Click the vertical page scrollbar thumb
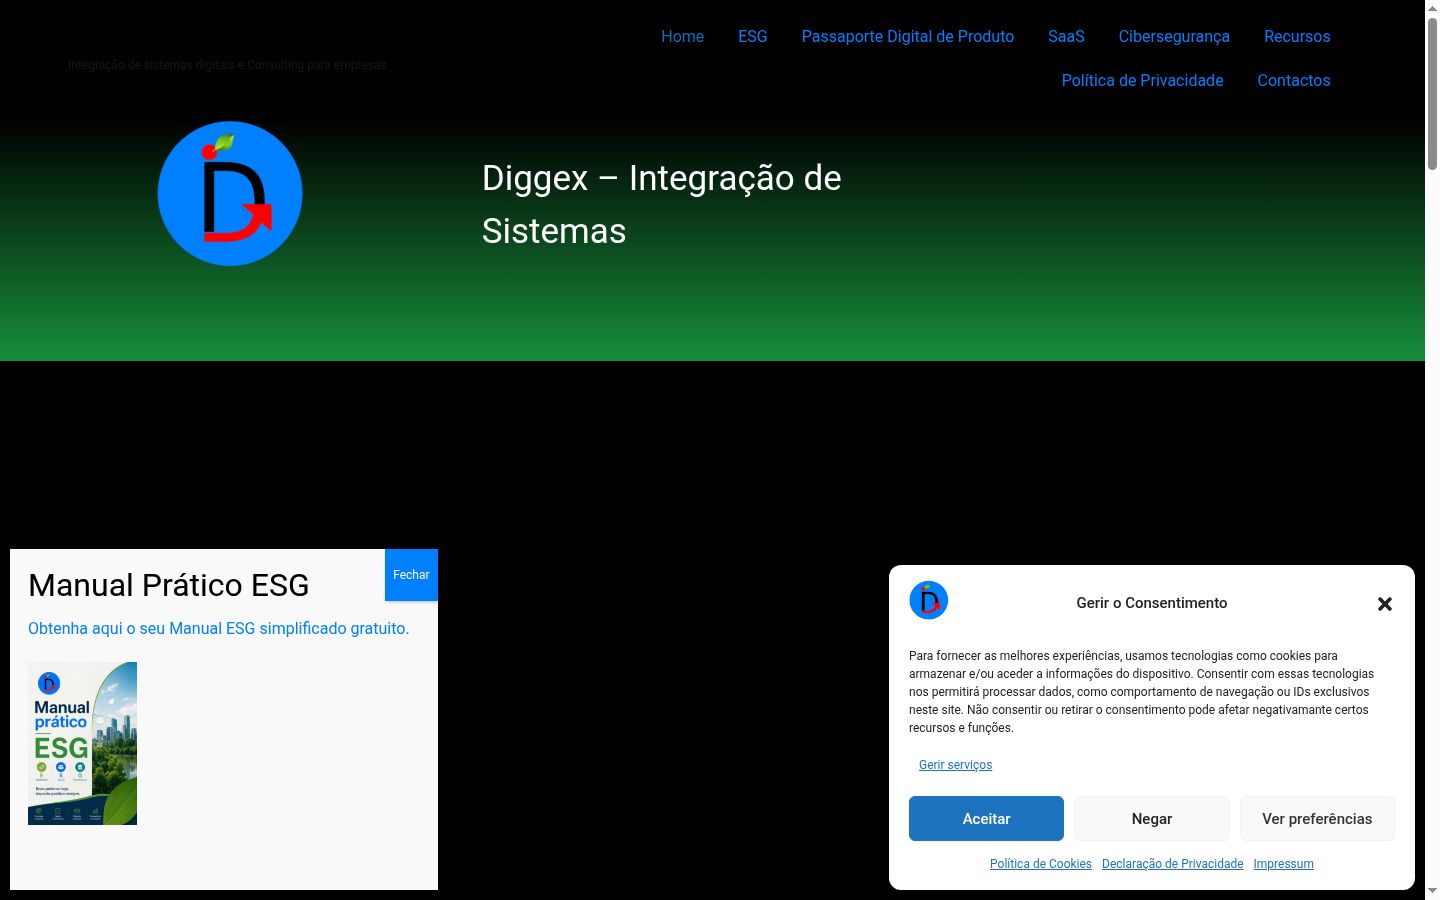The height and width of the screenshot is (900, 1440). tap(1432, 92)
